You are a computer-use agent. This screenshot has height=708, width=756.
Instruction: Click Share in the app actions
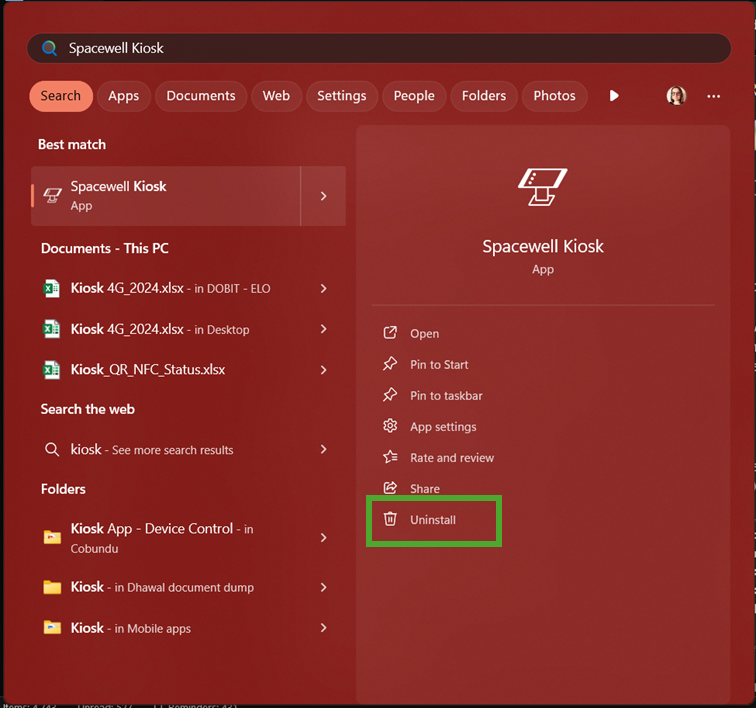click(425, 489)
